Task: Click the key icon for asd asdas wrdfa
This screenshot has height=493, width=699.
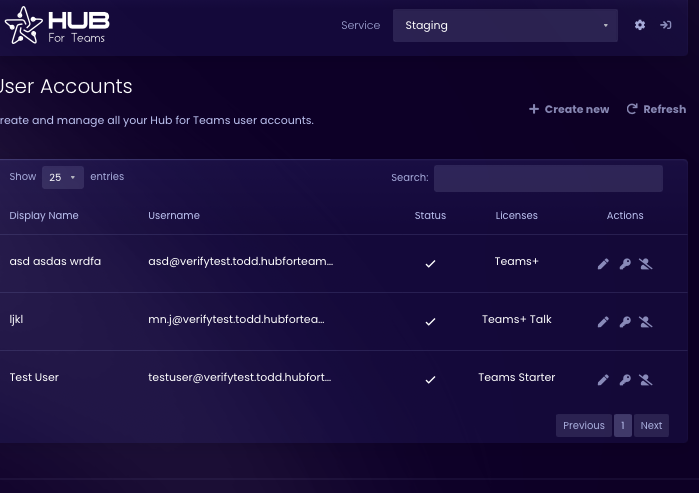Action: coord(625,264)
